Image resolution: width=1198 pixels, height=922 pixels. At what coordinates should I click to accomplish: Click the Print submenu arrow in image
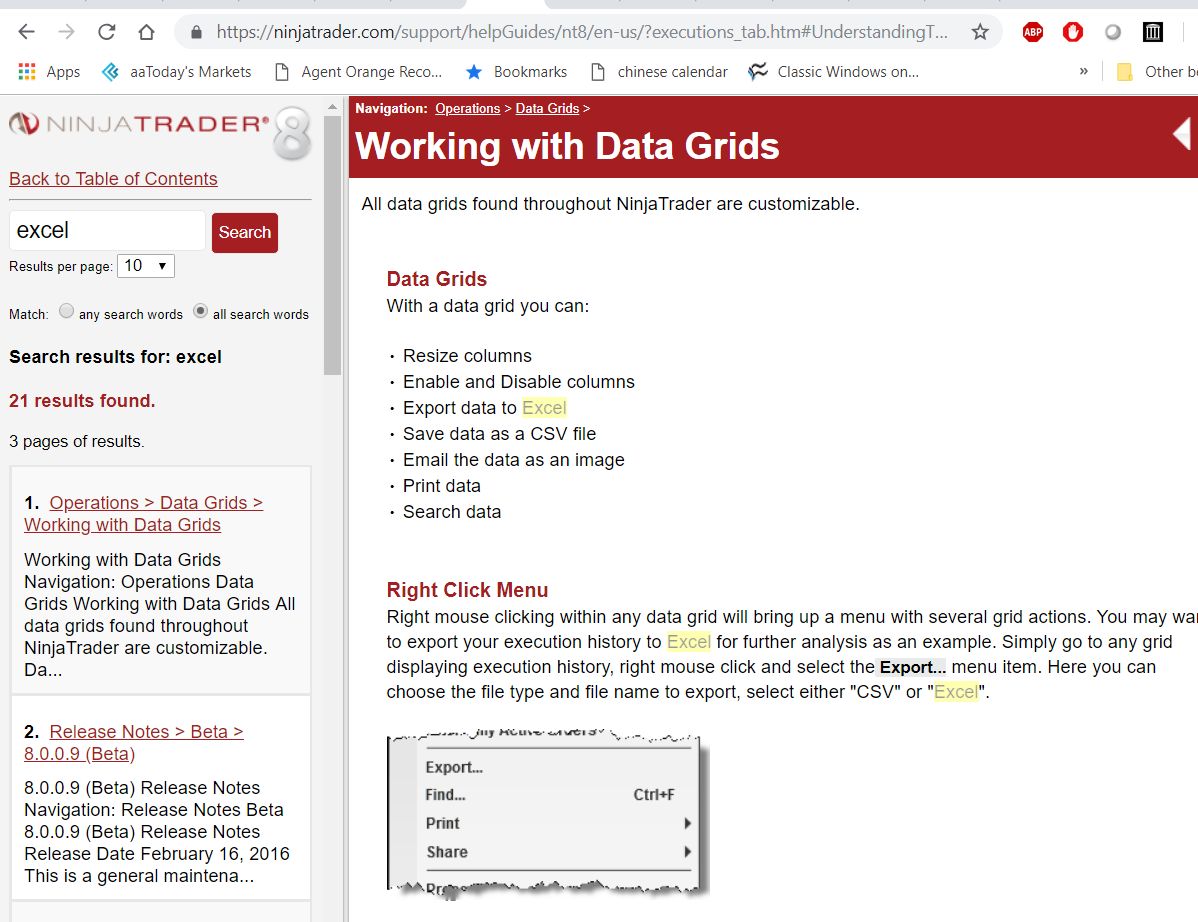click(688, 823)
